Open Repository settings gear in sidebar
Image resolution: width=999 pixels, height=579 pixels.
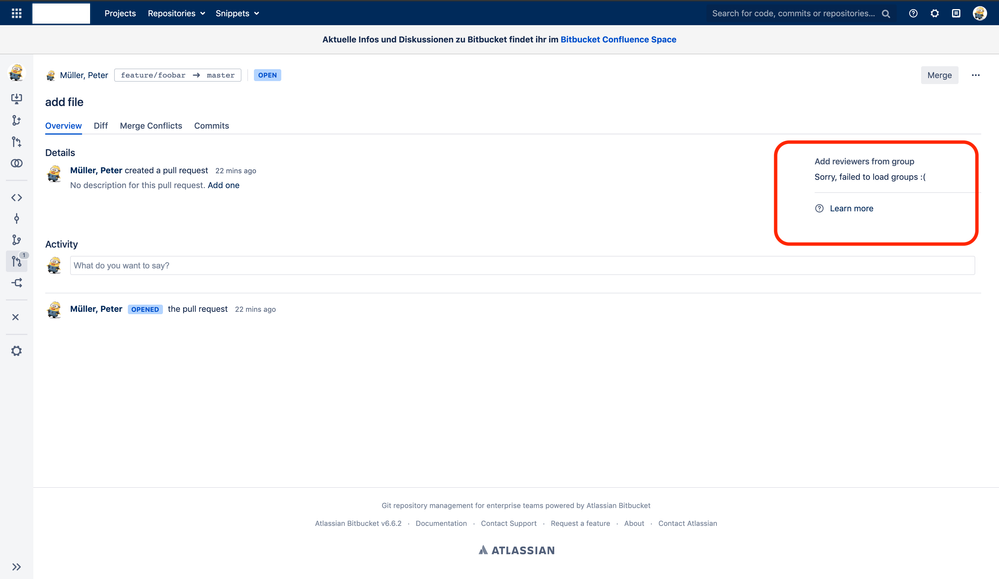(17, 351)
